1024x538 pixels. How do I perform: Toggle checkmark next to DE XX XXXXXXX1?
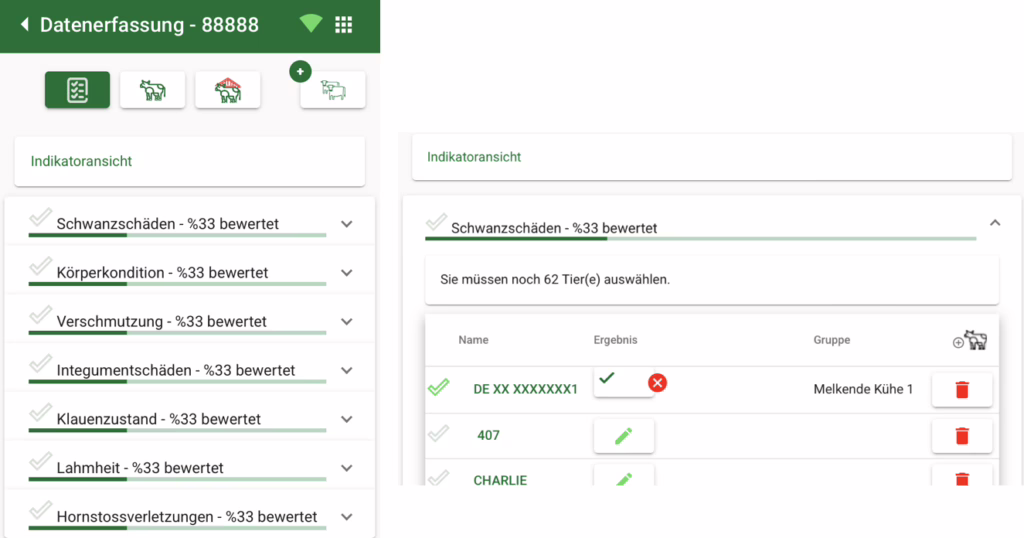point(438,388)
